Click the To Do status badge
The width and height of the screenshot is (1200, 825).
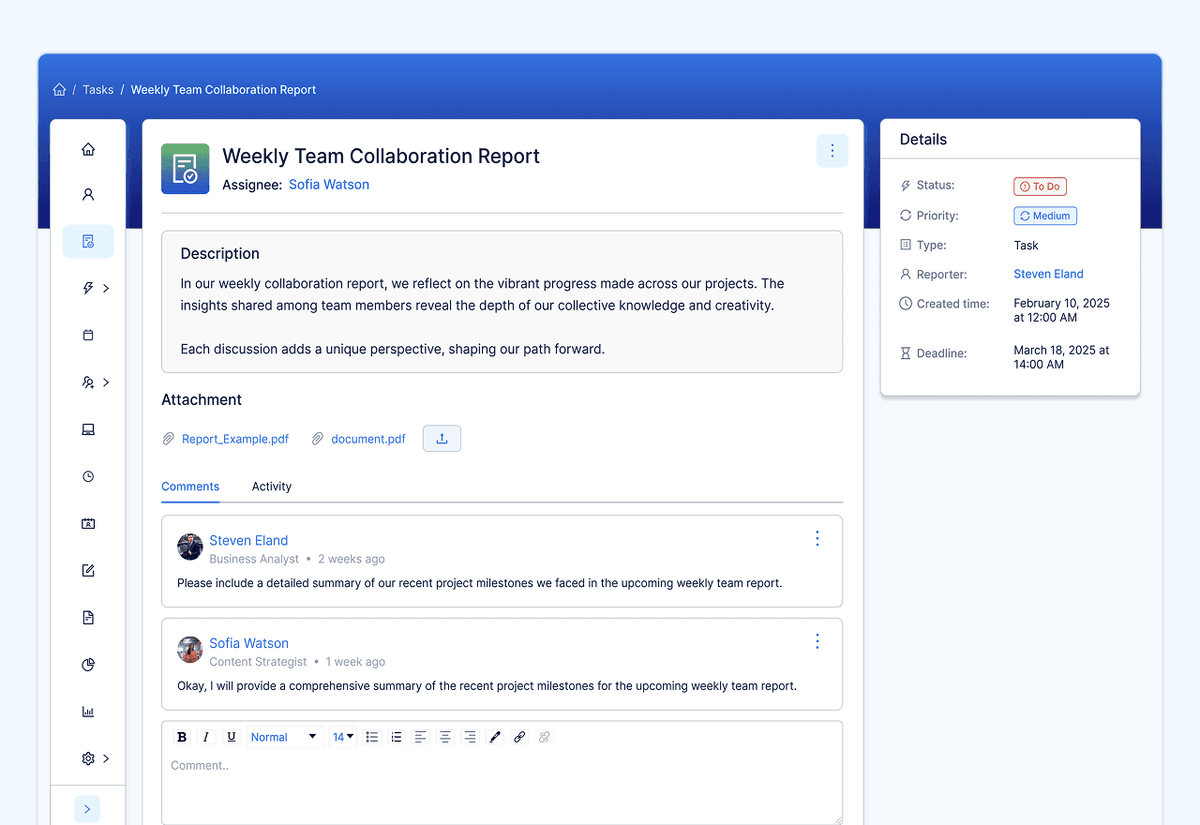pos(1040,187)
